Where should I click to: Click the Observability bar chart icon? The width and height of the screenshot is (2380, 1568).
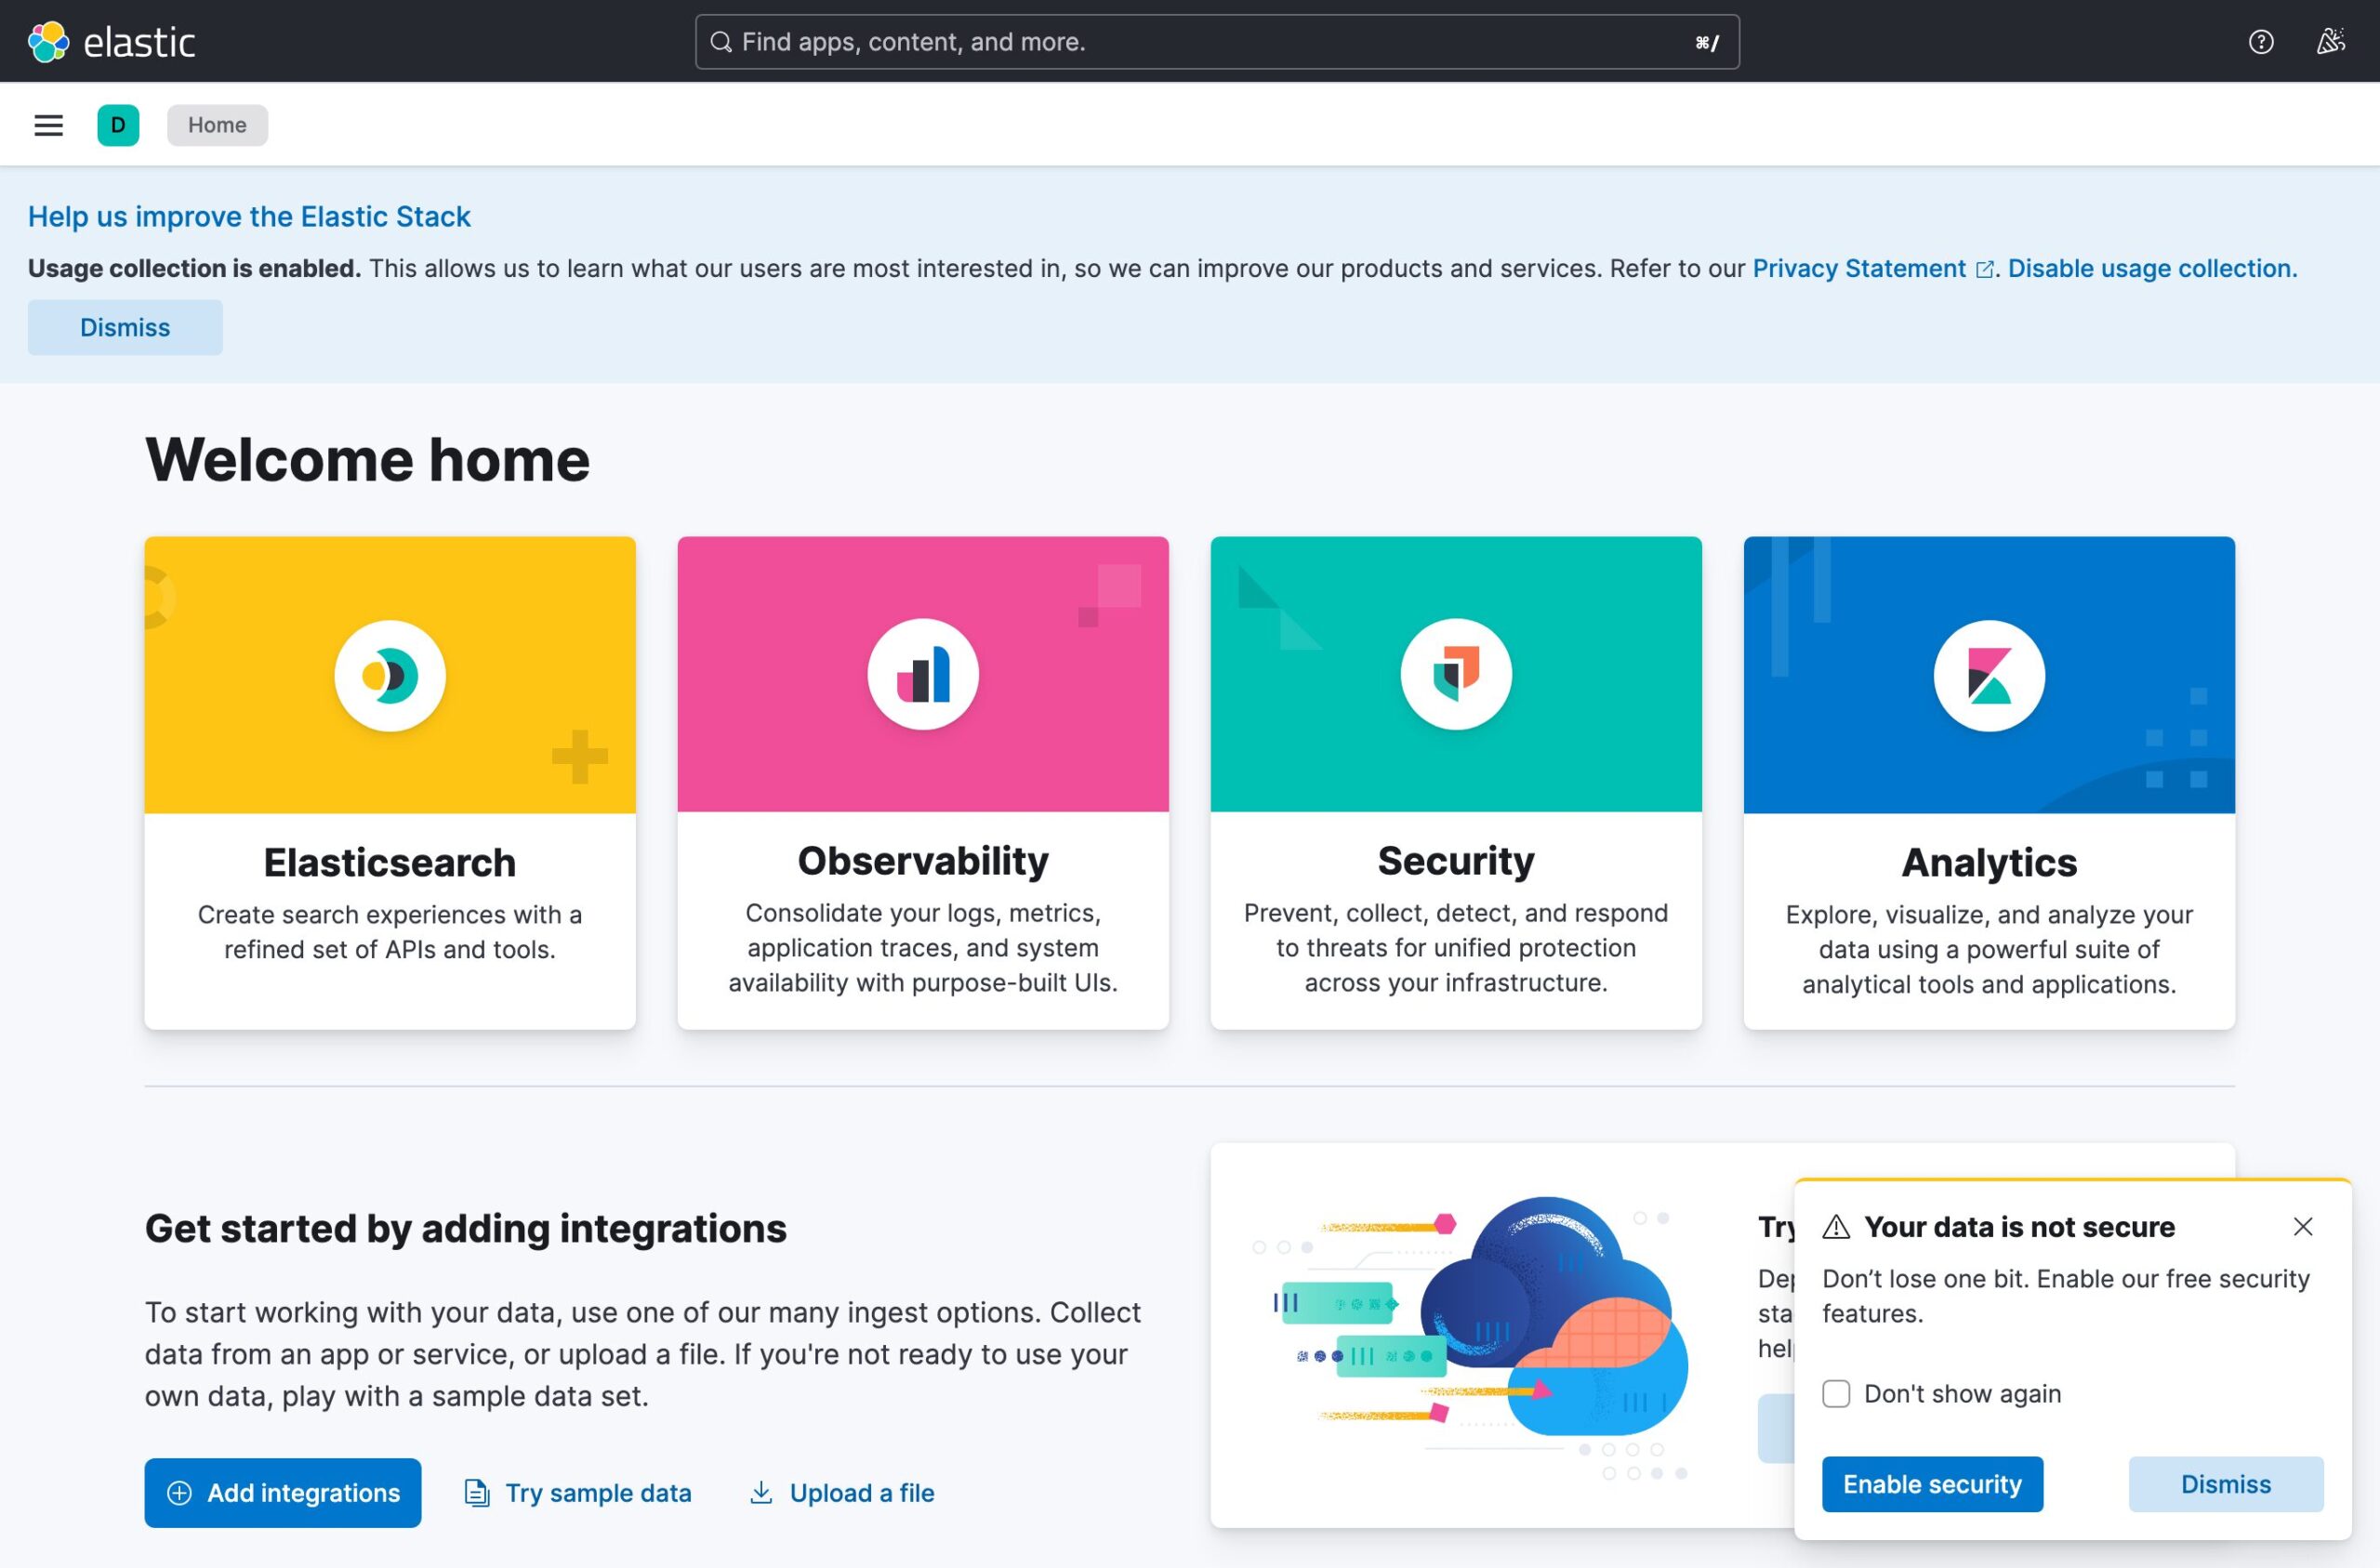pos(923,674)
